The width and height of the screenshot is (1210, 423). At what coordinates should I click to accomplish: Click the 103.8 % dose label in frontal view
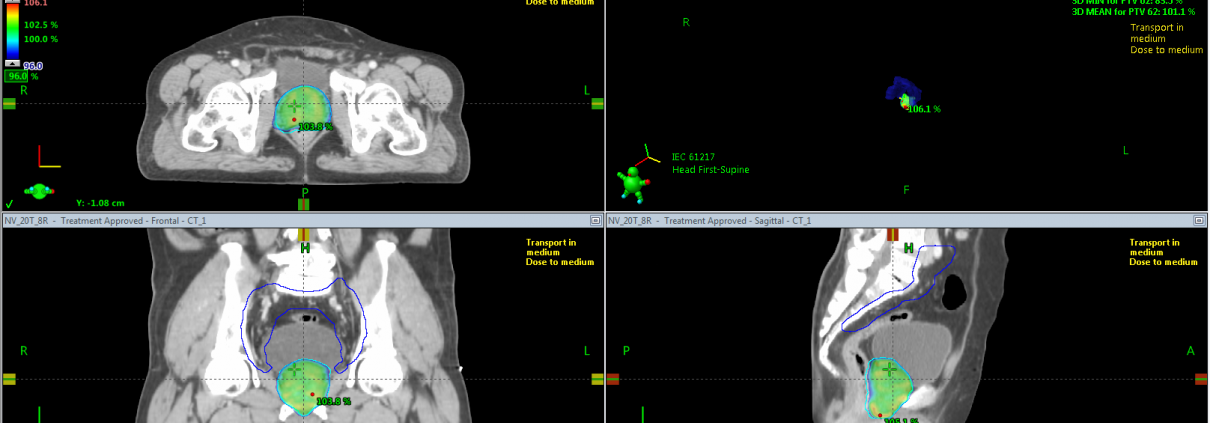point(333,401)
